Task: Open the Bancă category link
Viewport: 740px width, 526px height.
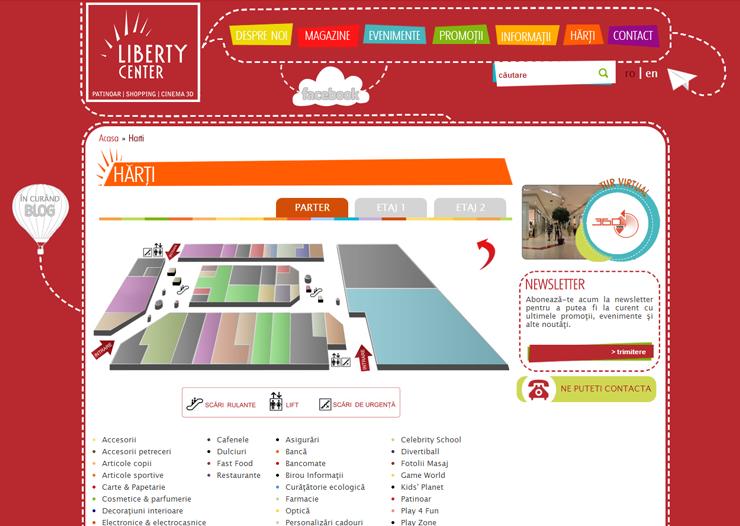Action: (x=296, y=451)
